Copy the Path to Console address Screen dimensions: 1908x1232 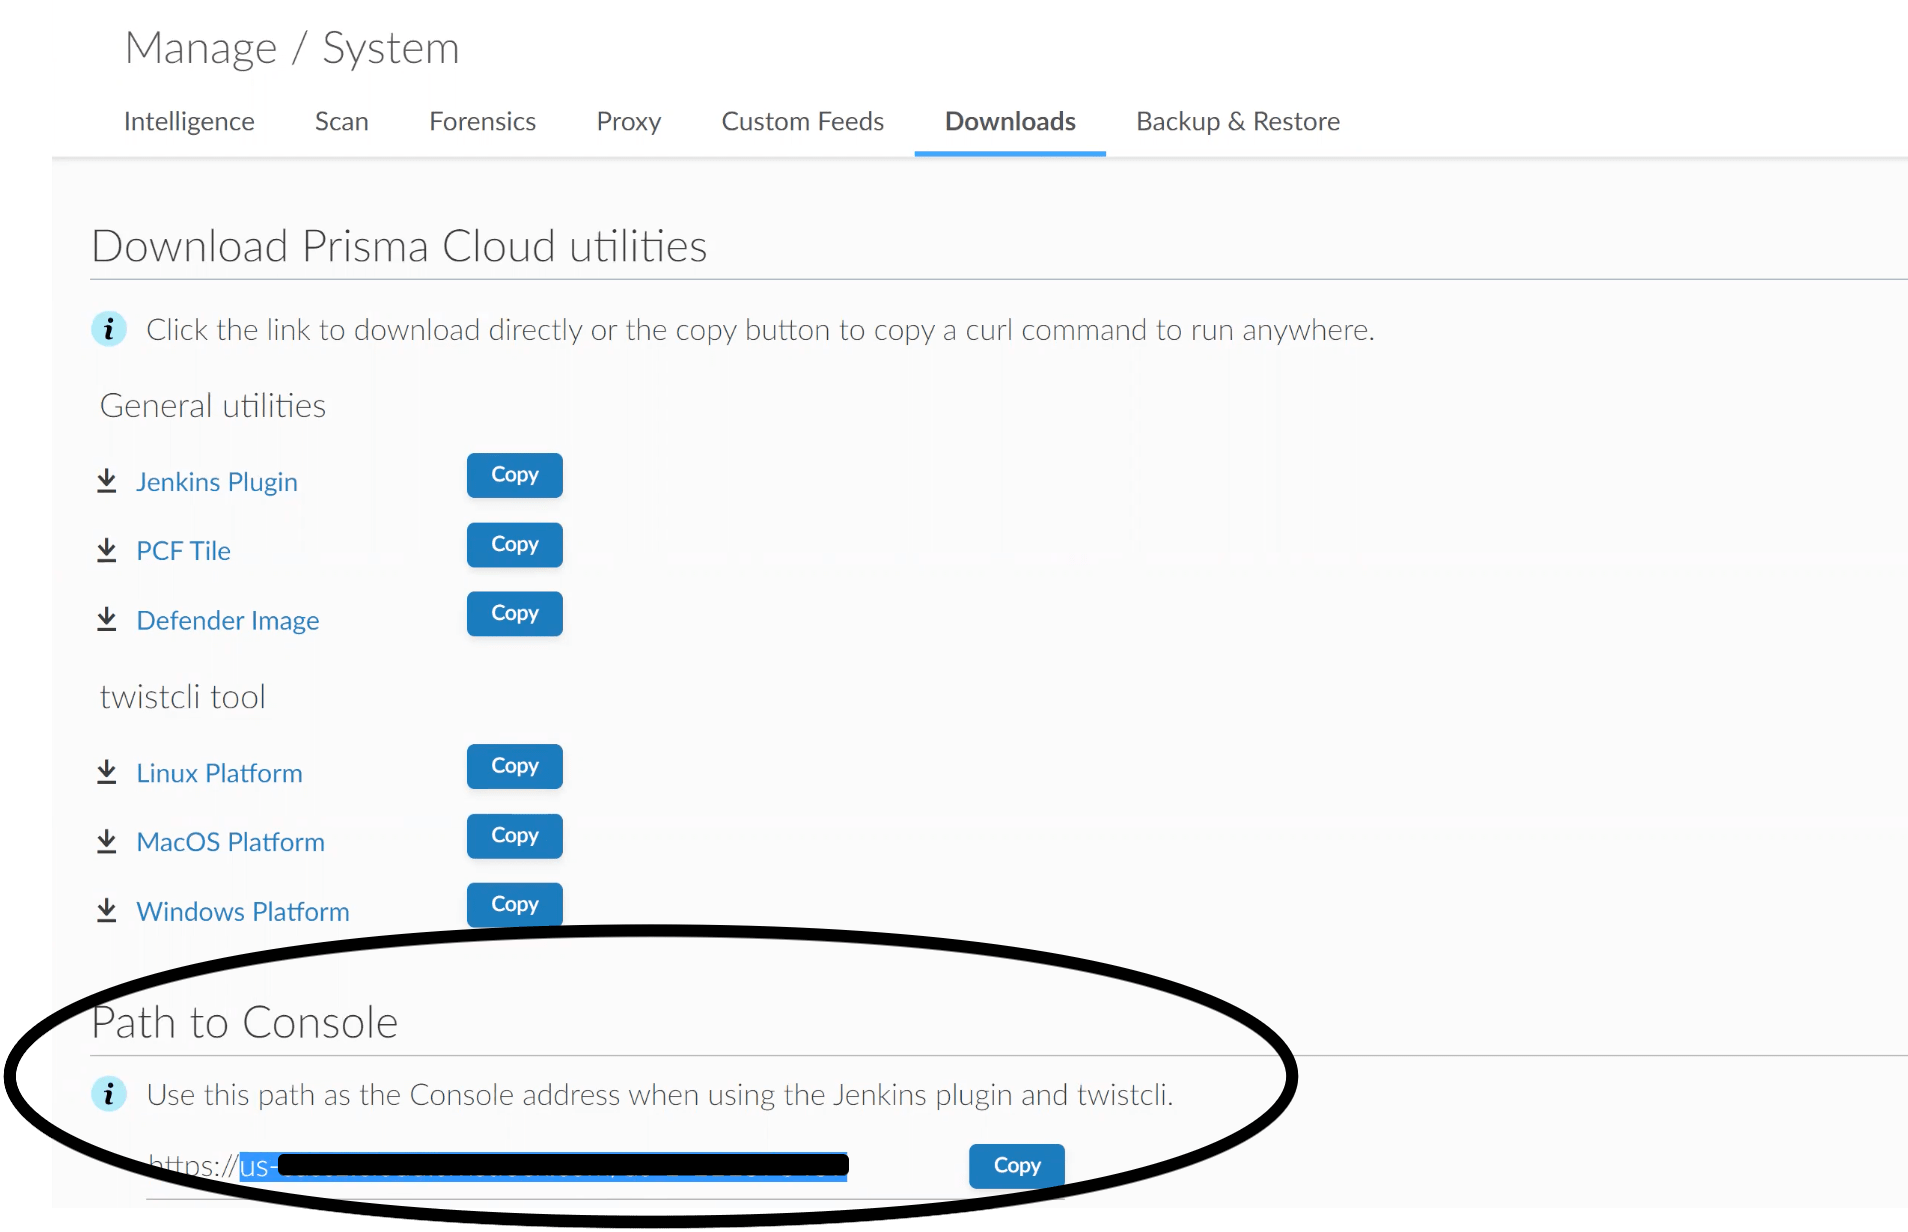(x=1016, y=1165)
